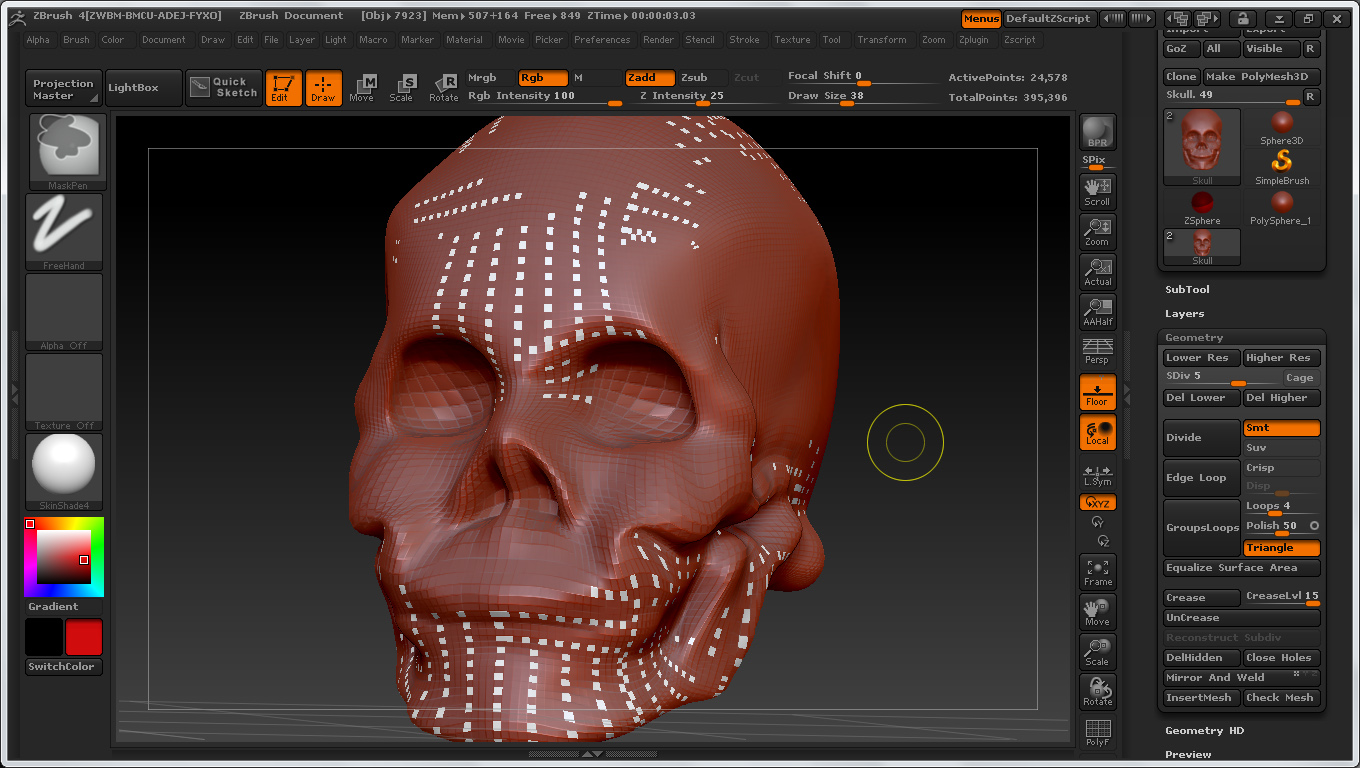Toggle Local transformations button

[x=1098, y=432]
